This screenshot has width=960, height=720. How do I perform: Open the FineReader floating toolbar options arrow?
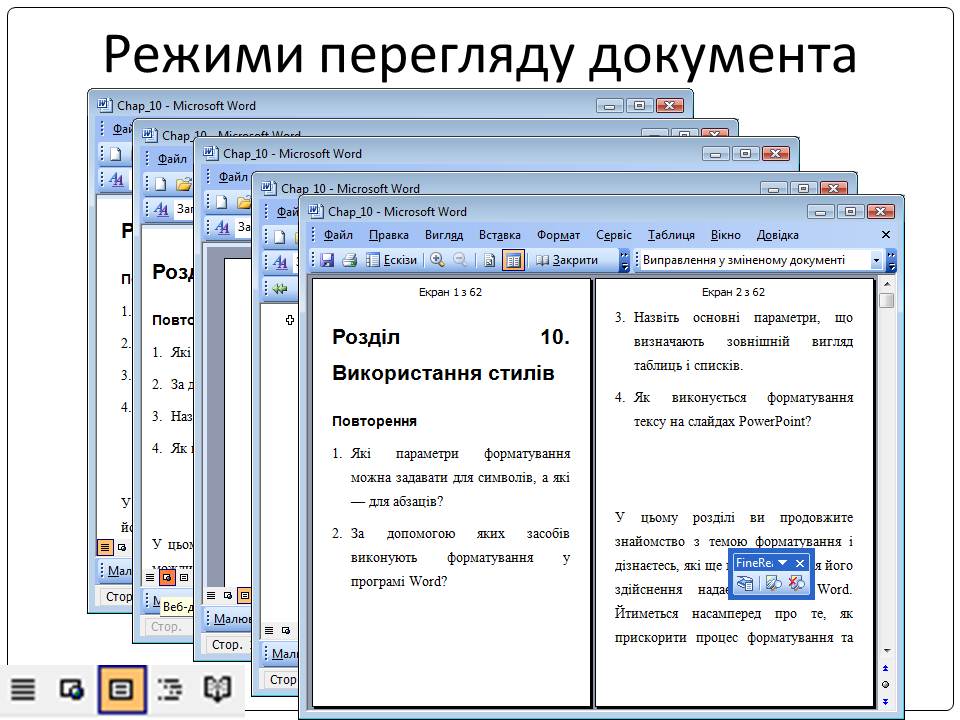tap(783, 563)
